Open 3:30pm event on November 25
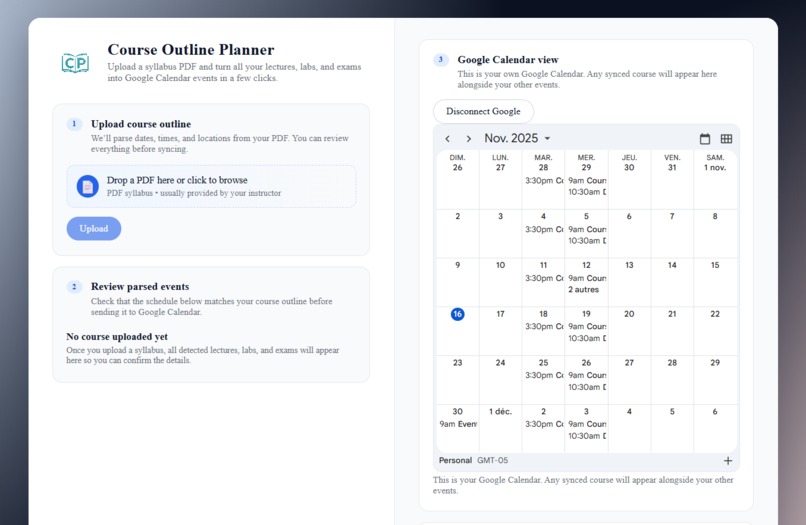 click(x=544, y=375)
